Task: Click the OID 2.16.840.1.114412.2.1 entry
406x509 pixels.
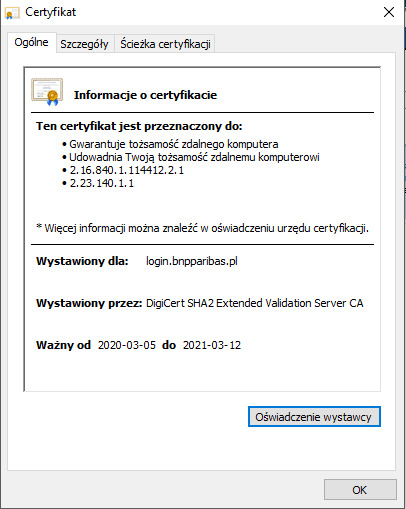Action: pyautogui.click(x=127, y=170)
